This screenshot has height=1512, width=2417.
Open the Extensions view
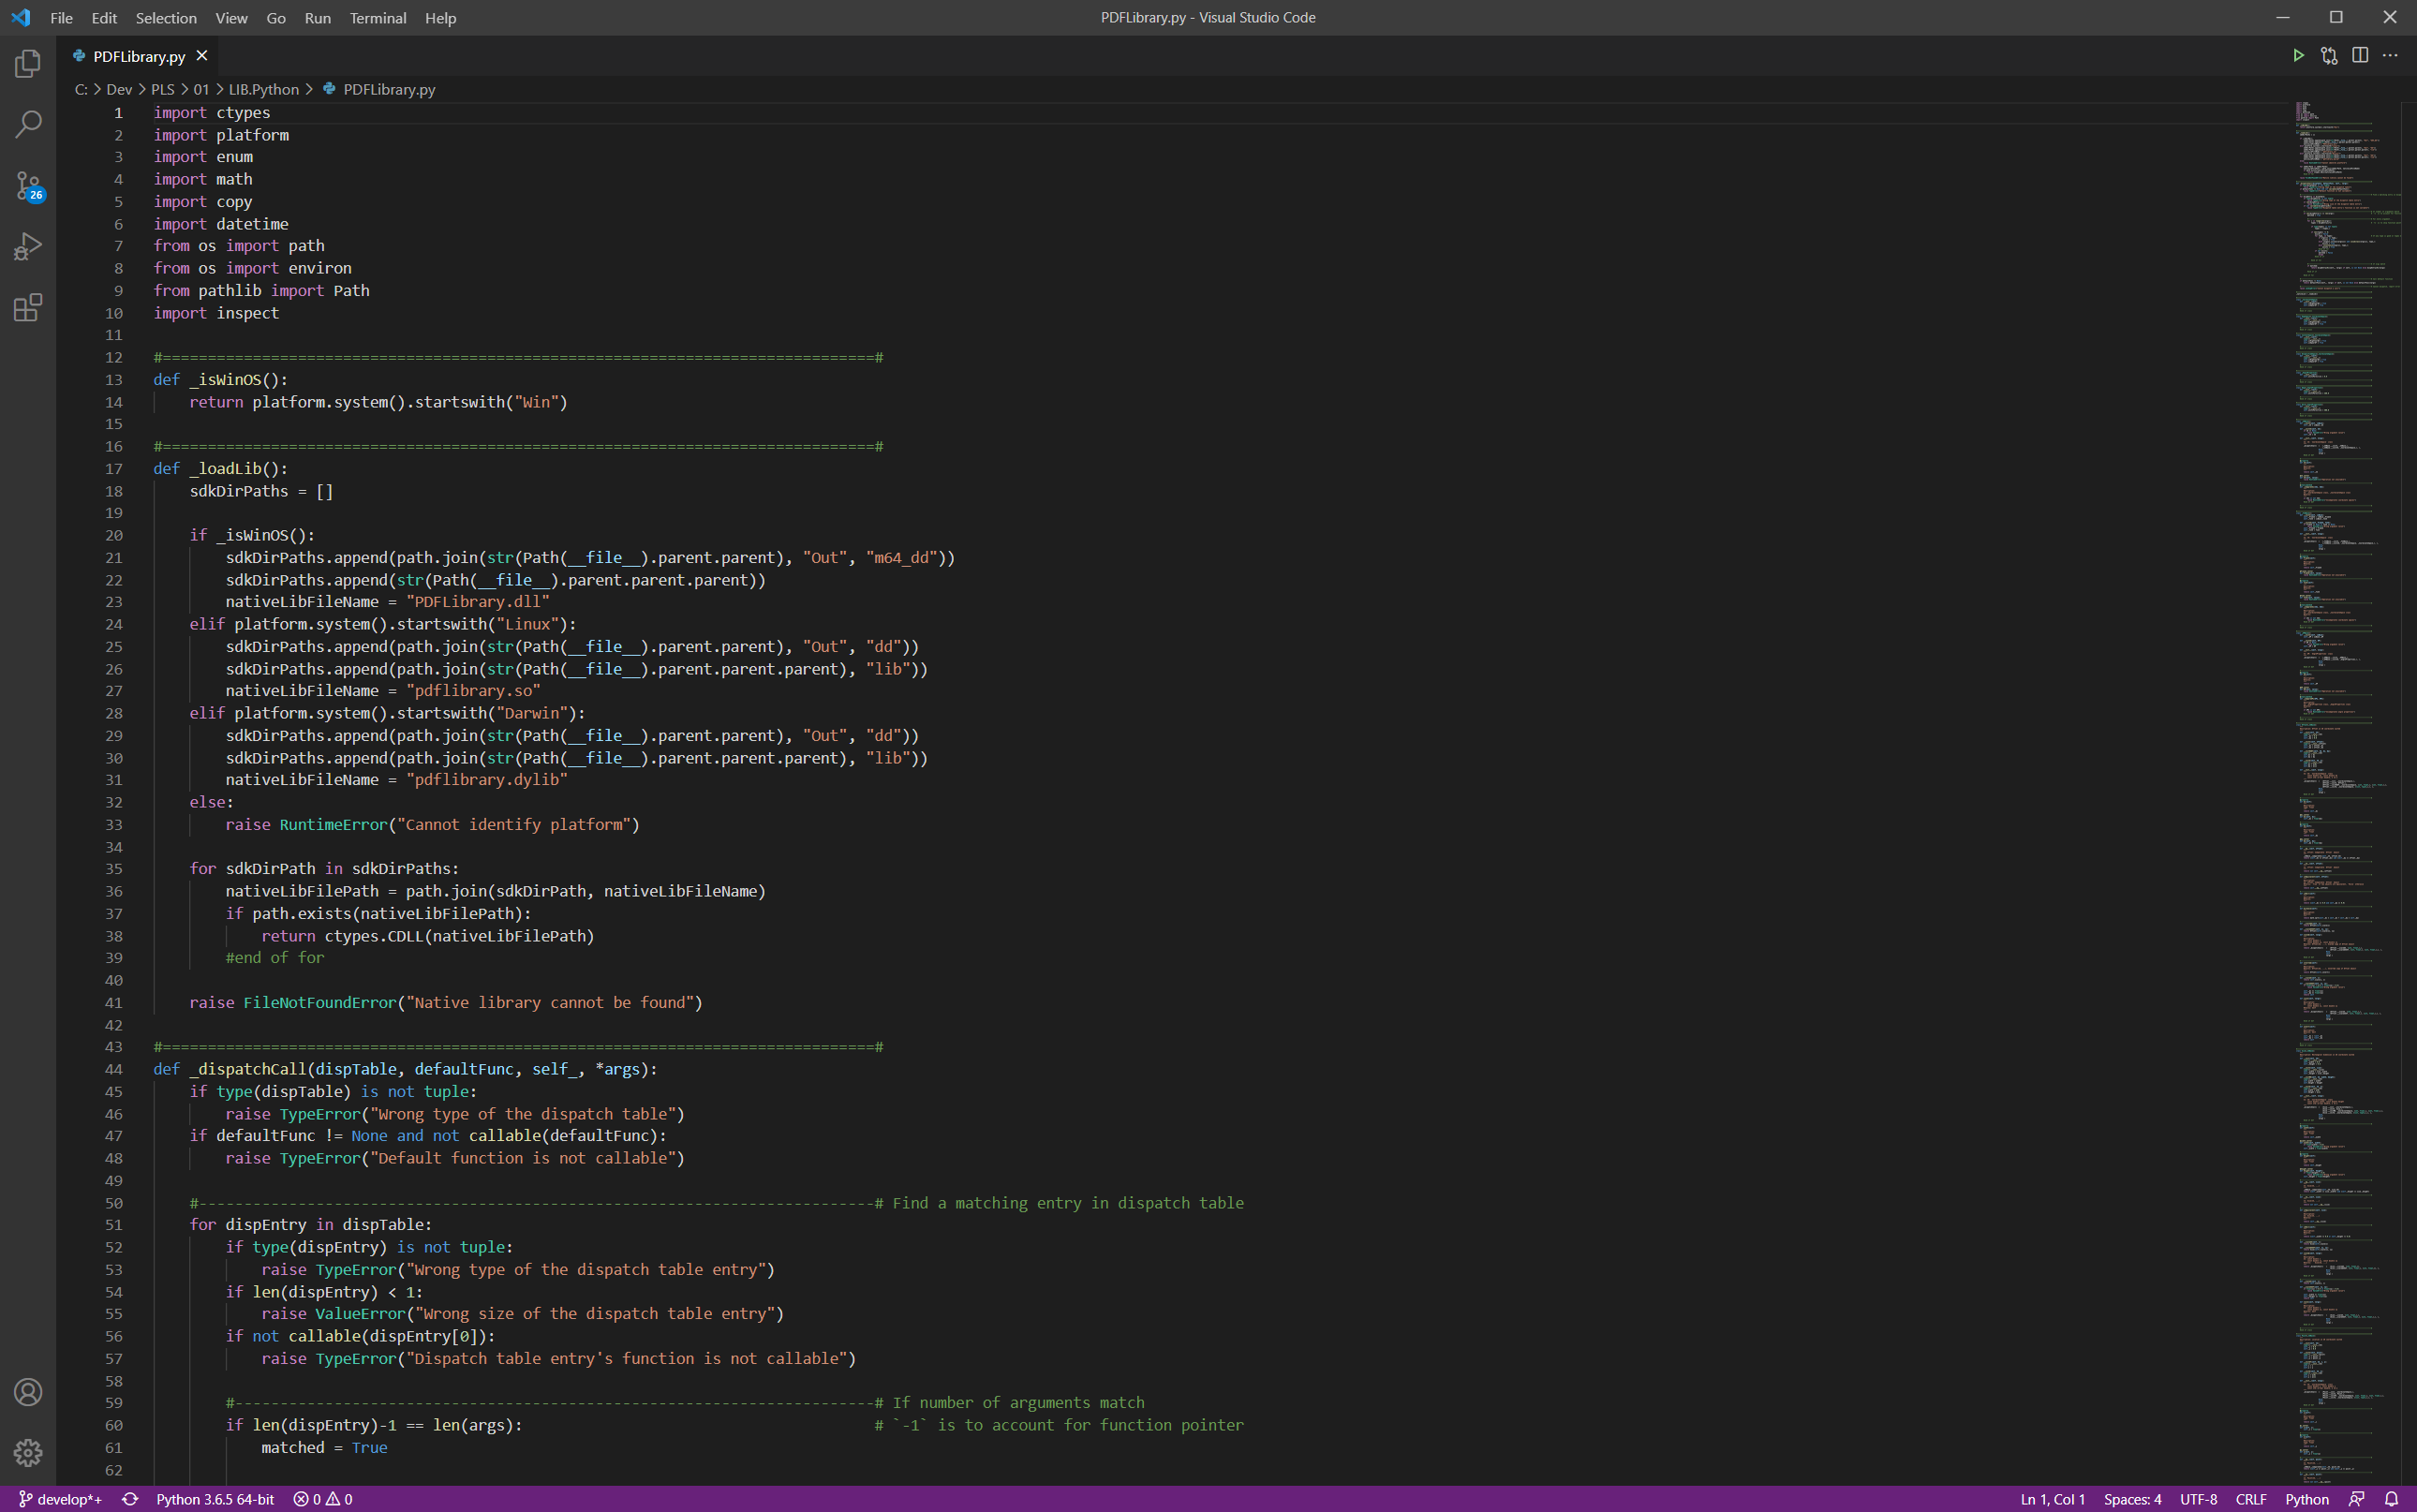(28, 307)
